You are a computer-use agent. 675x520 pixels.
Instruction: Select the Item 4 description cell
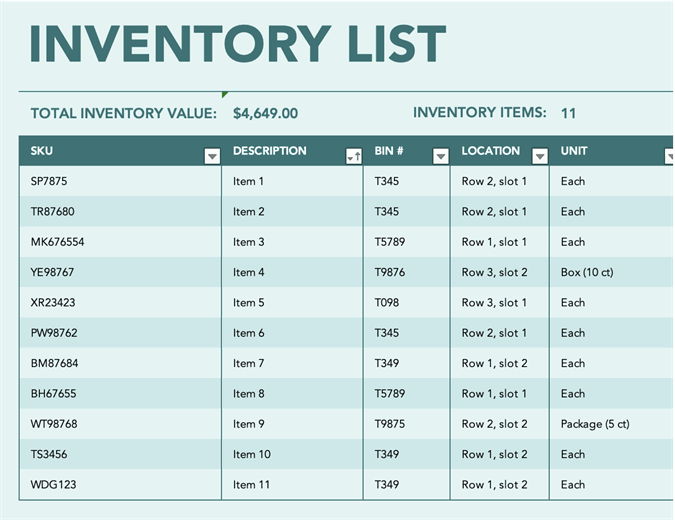point(249,272)
